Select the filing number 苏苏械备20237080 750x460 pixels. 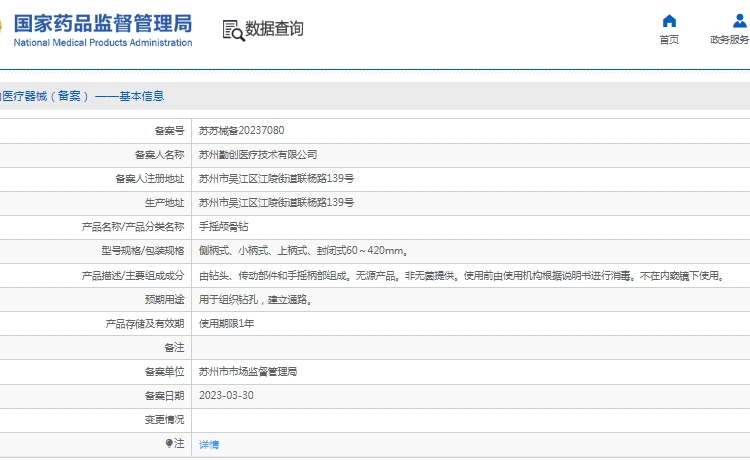pos(242,131)
